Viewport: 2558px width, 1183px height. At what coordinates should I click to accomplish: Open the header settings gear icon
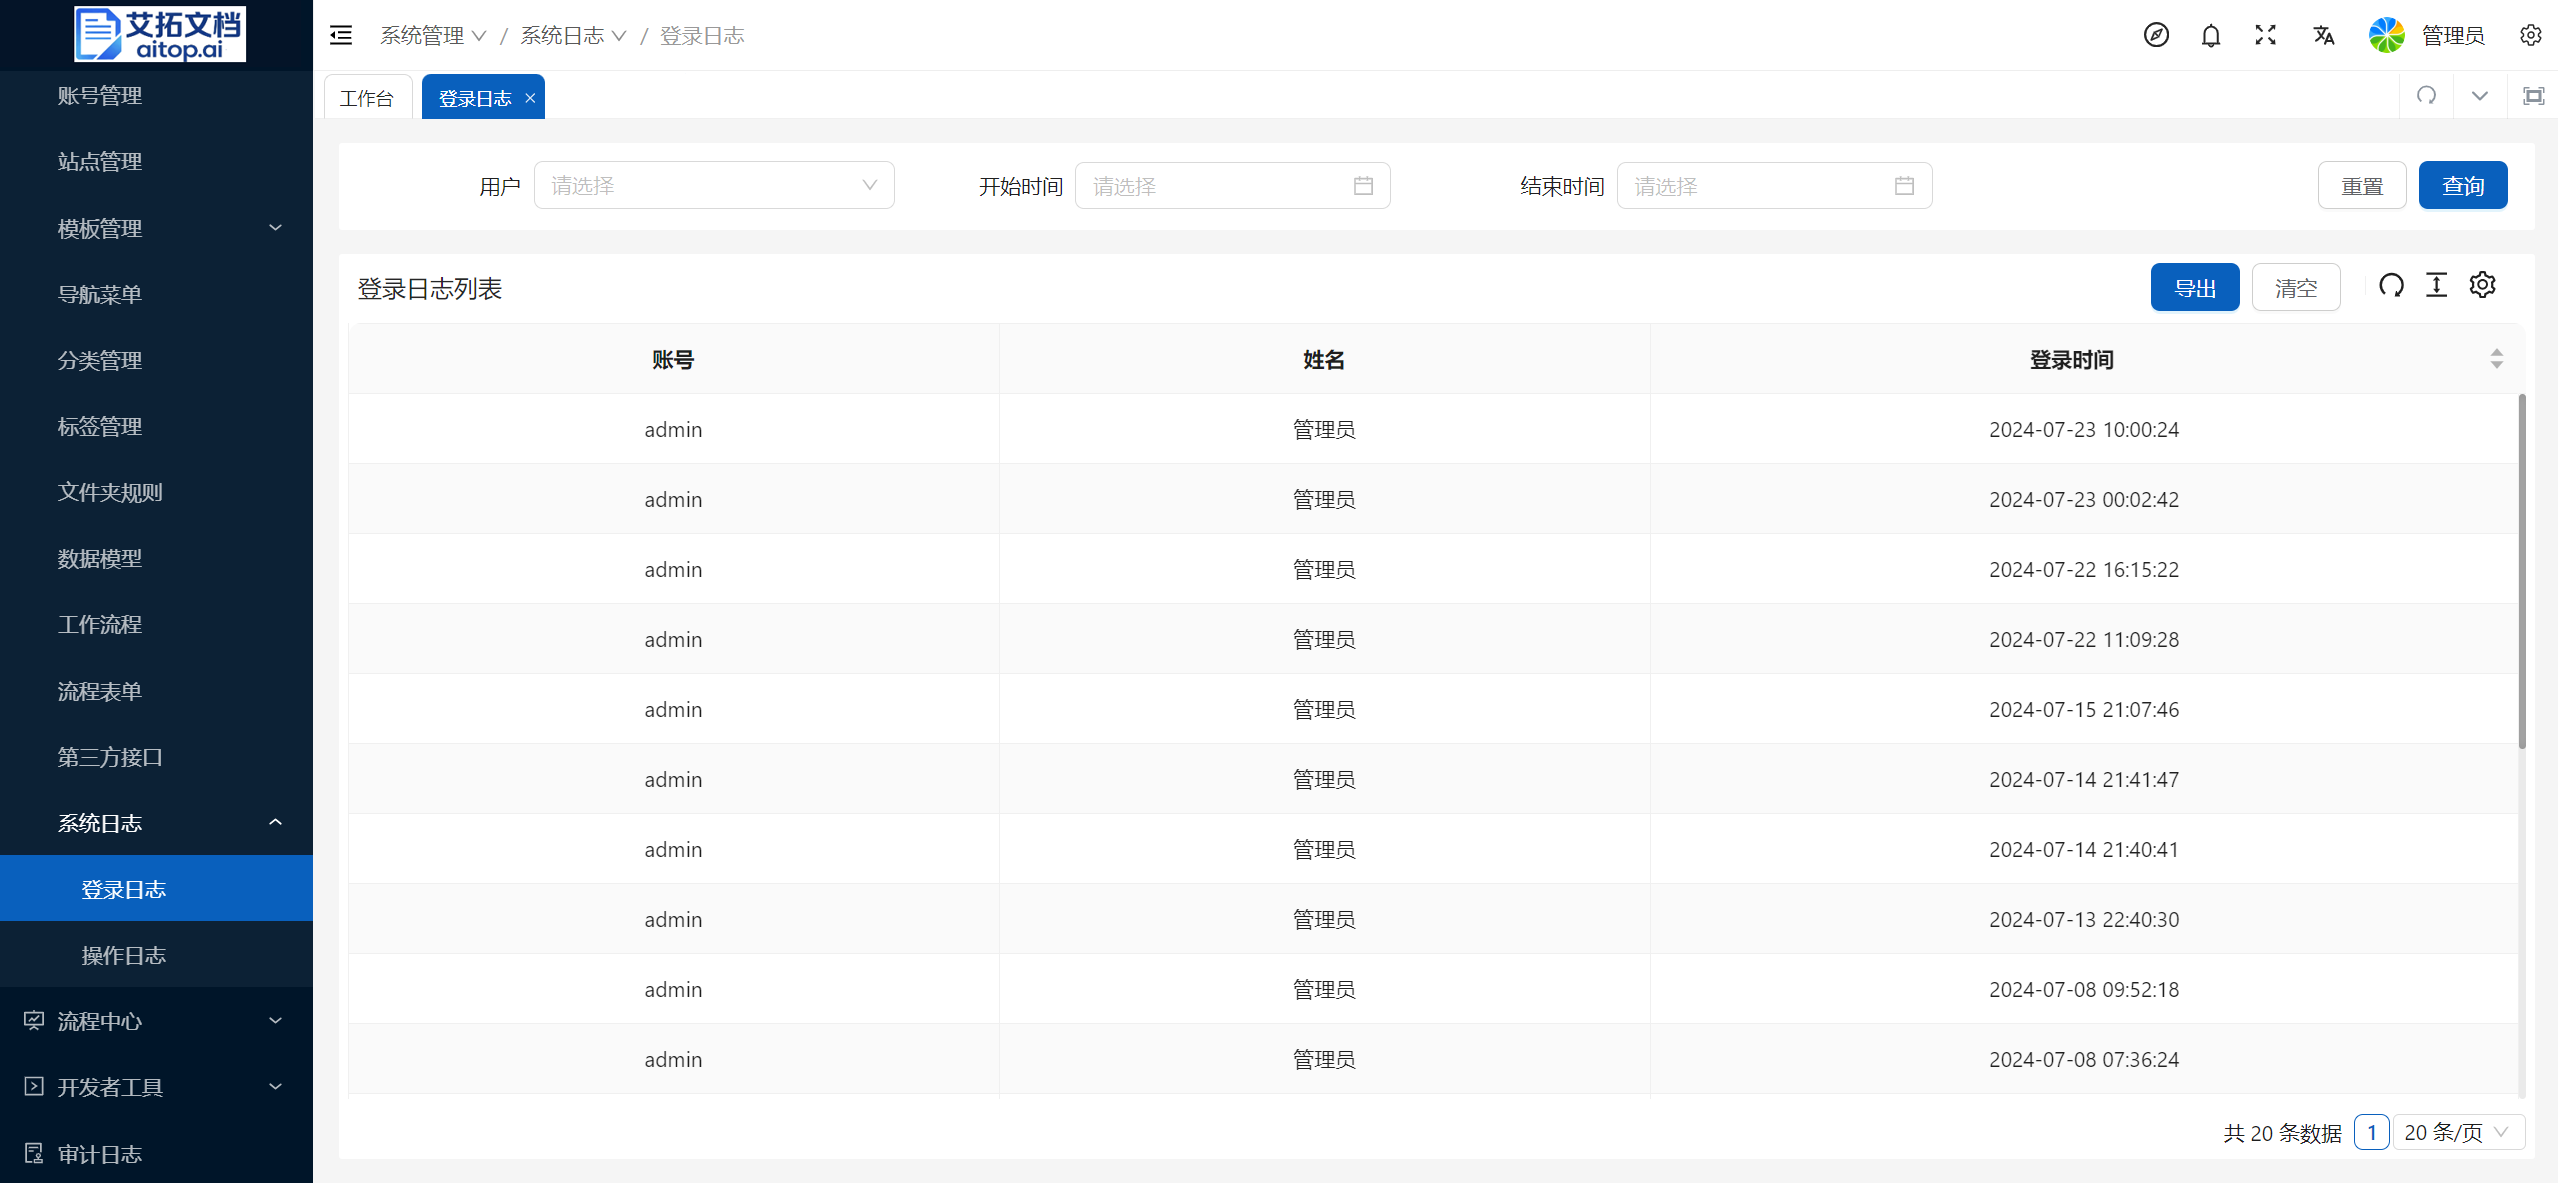[x=2530, y=36]
